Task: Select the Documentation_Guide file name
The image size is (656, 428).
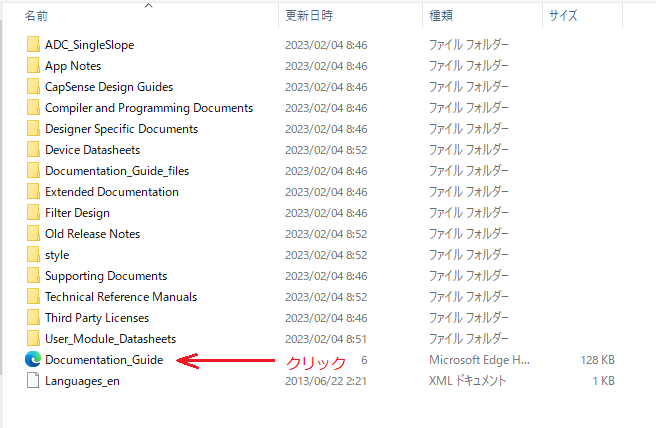Action: click(104, 360)
